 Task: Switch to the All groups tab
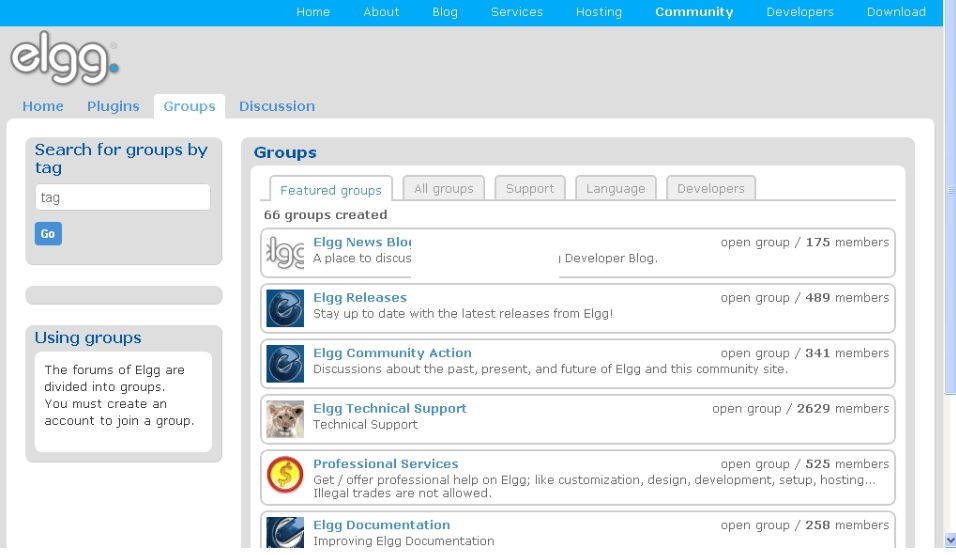444,188
